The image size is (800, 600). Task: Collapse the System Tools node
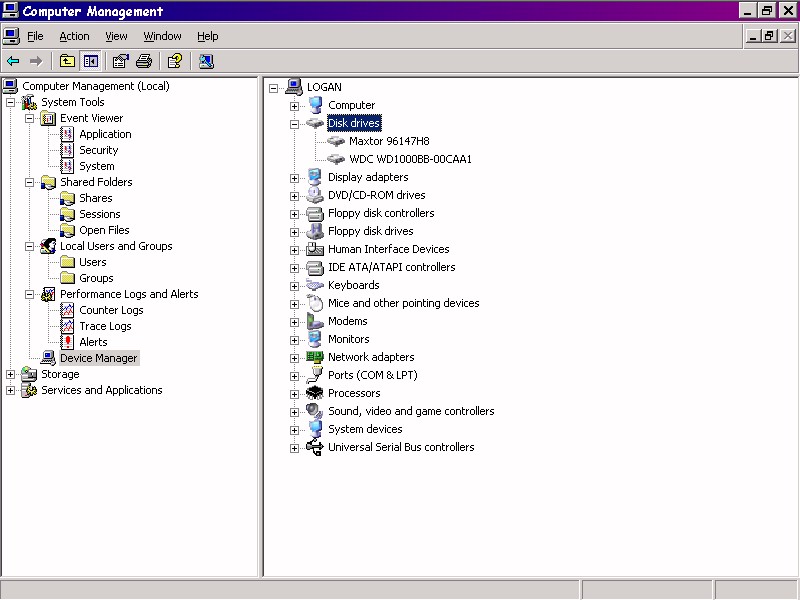pos(10,103)
